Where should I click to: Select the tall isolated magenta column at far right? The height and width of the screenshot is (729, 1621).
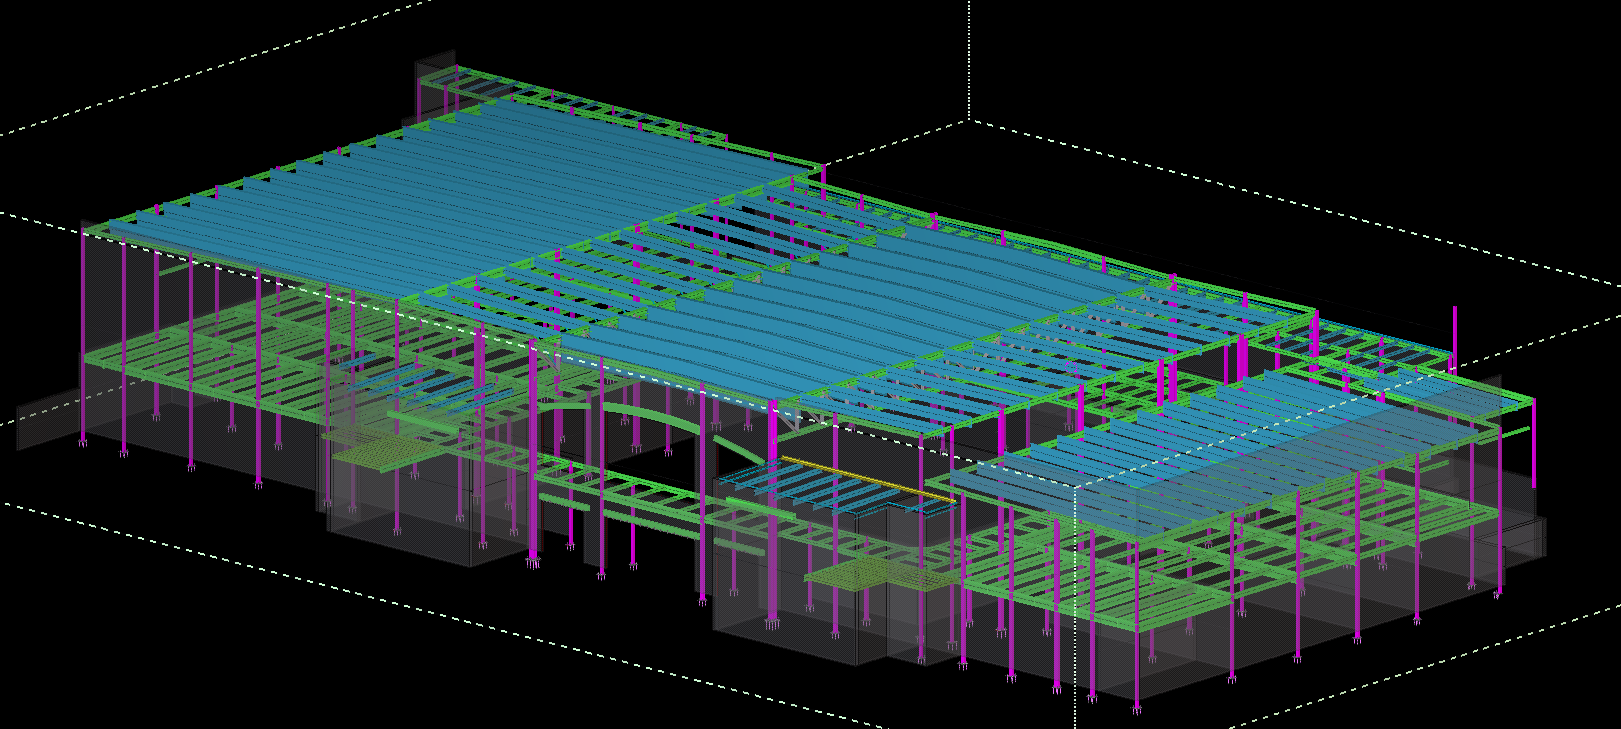(x=1454, y=339)
